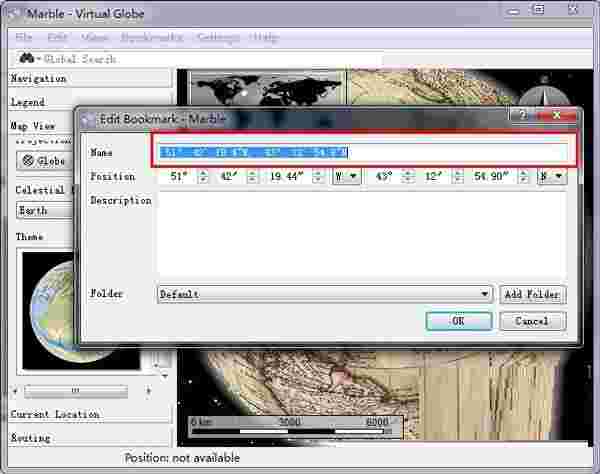Click the compass widget on the map

(545, 93)
